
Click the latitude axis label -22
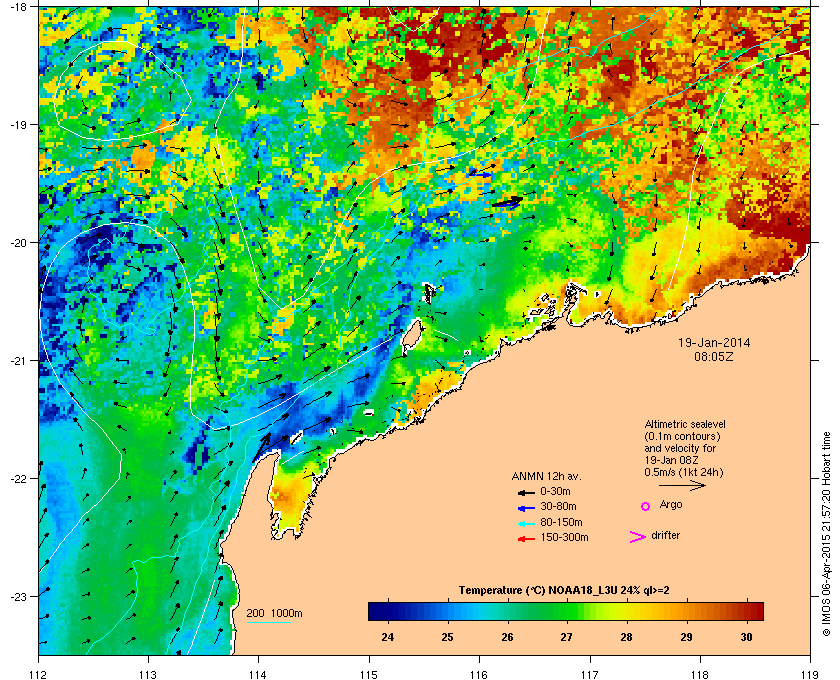point(18,478)
